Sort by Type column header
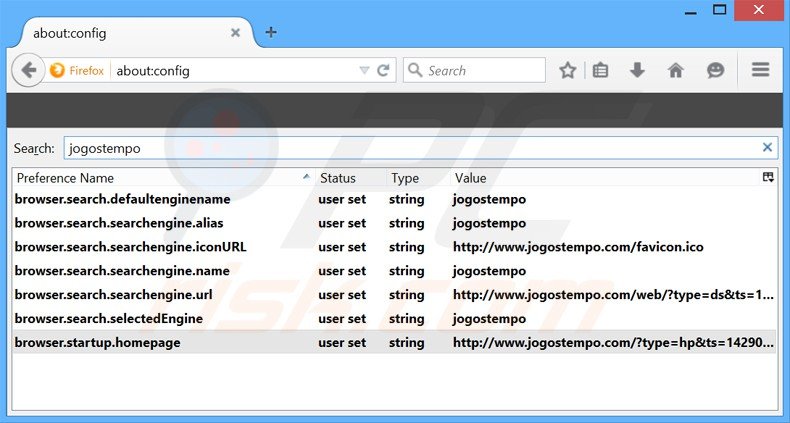The height and width of the screenshot is (423, 790). click(418, 178)
